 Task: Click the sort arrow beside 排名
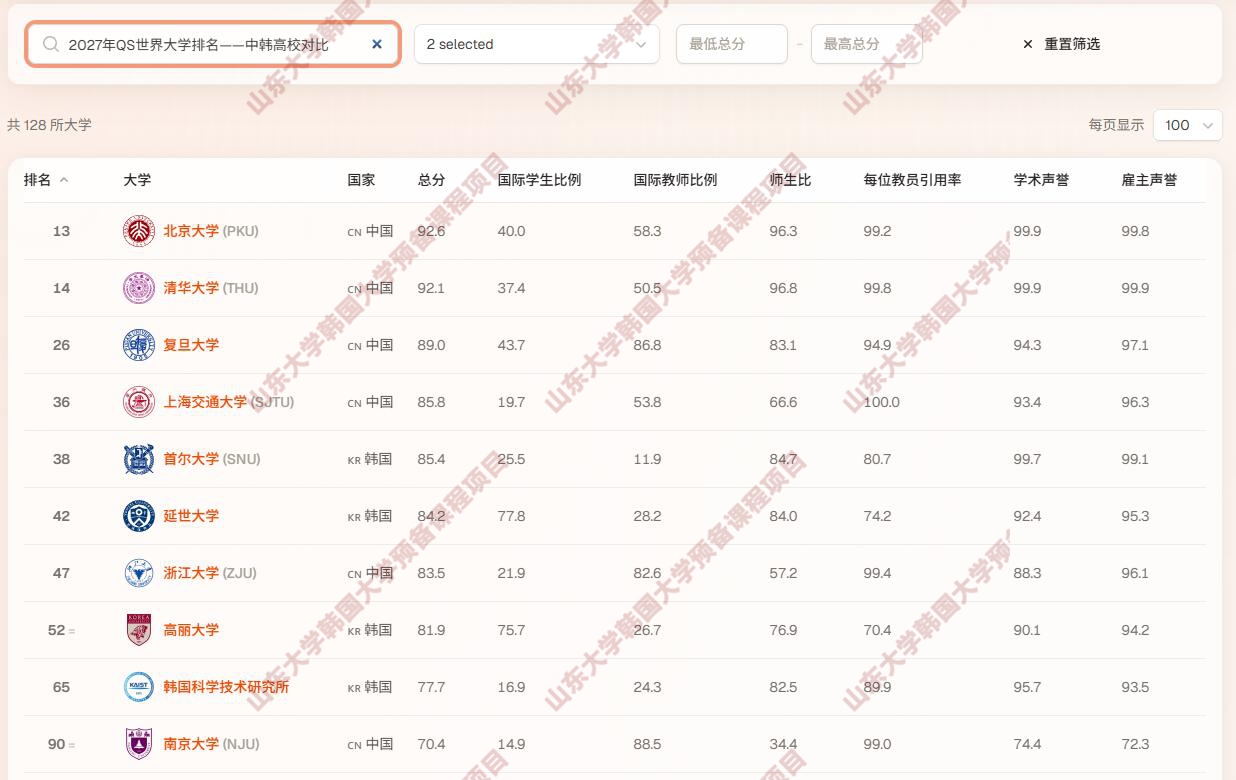click(x=64, y=180)
